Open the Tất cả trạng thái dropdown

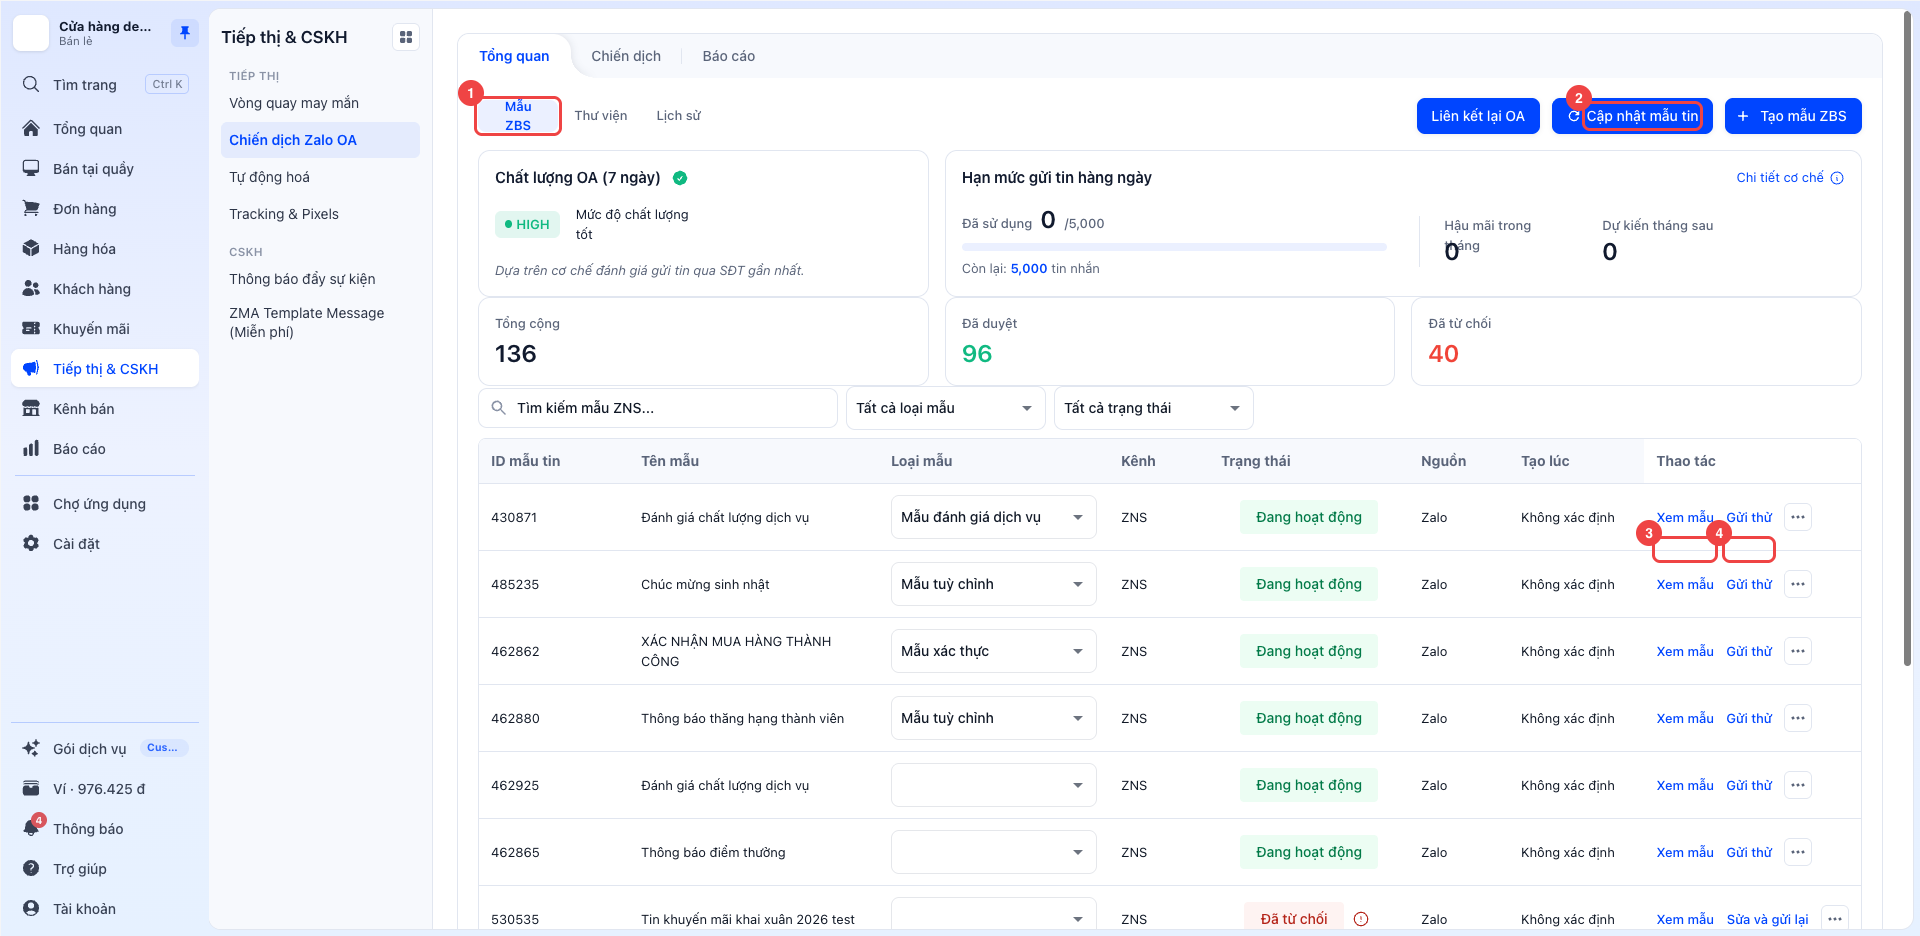(x=1153, y=408)
